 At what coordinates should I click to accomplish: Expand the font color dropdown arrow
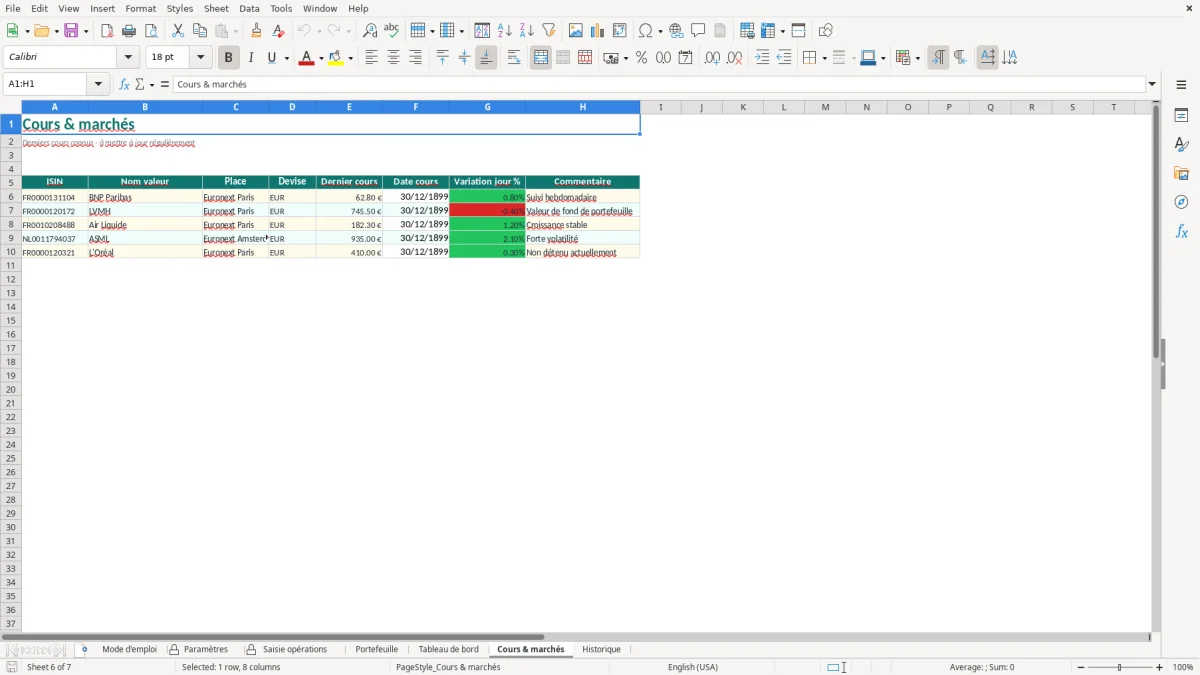tap(321, 59)
